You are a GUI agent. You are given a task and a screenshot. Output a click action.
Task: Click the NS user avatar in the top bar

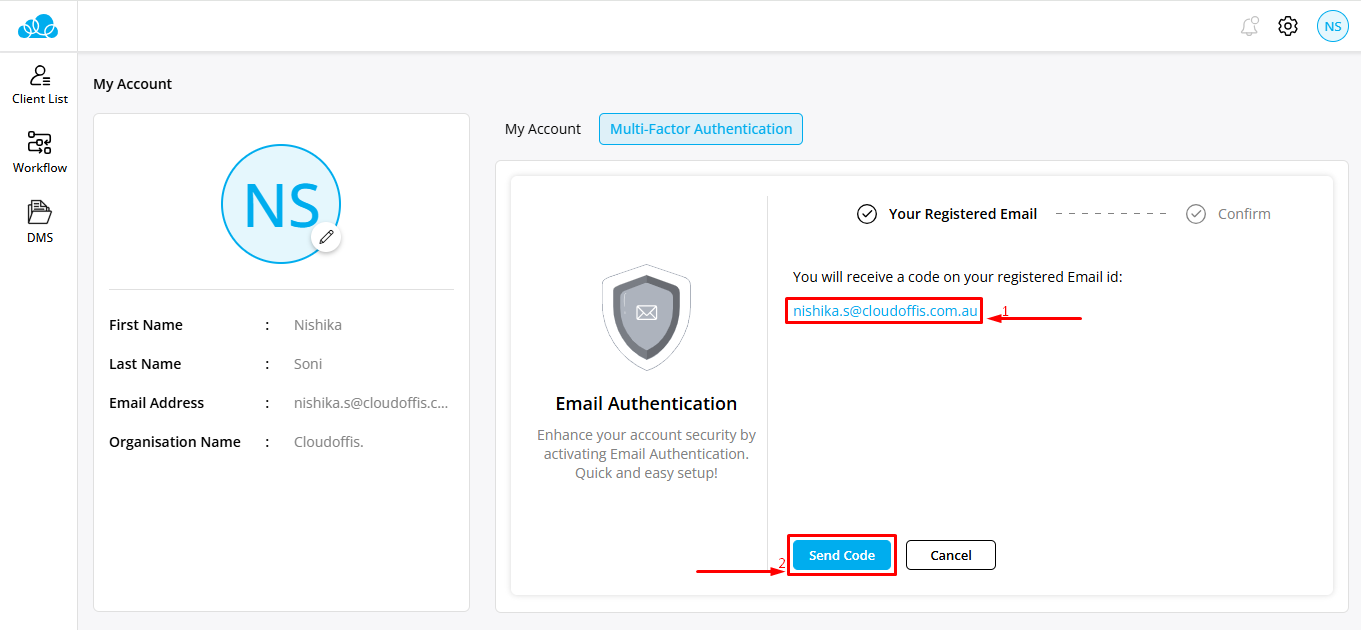click(1332, 27)
